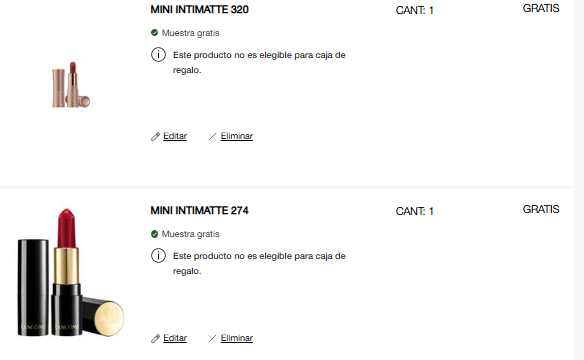This screenshot has height=360, width=584.
Task: Open the Editar link for MINI INTIMATTE 274
Action: coord(175,338)
